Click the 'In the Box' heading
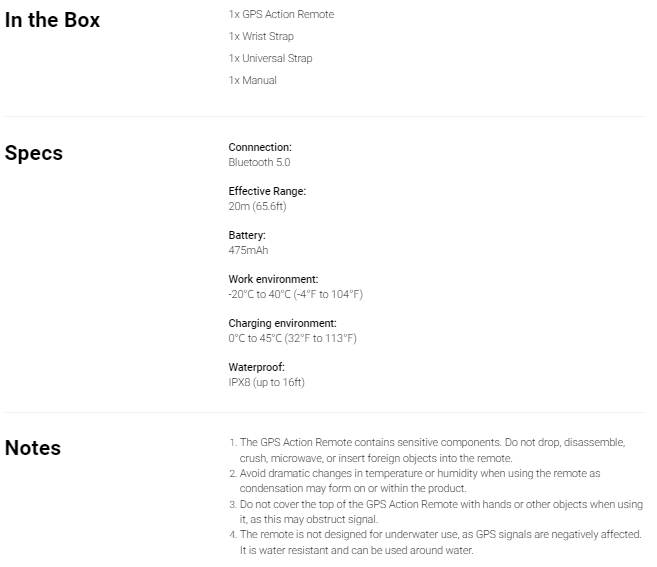 [x=52, y=20]
